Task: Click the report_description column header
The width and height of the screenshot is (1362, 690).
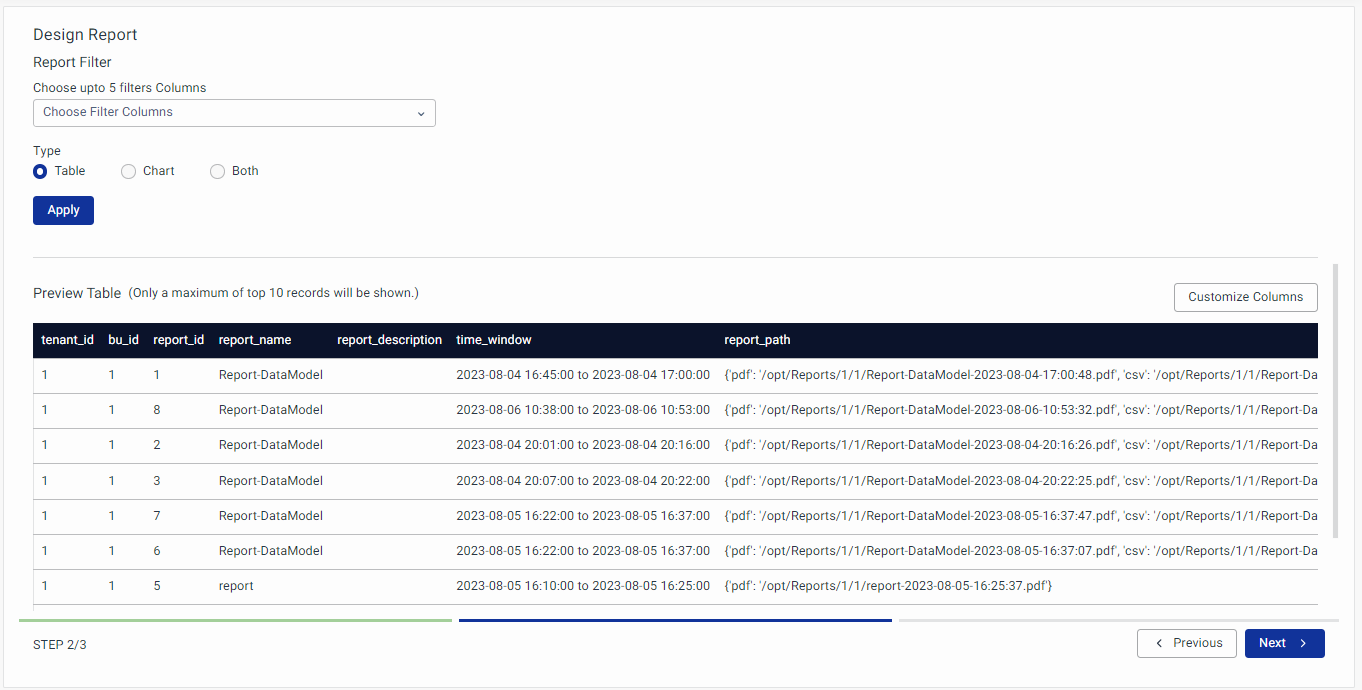Action: click(389, 340)
